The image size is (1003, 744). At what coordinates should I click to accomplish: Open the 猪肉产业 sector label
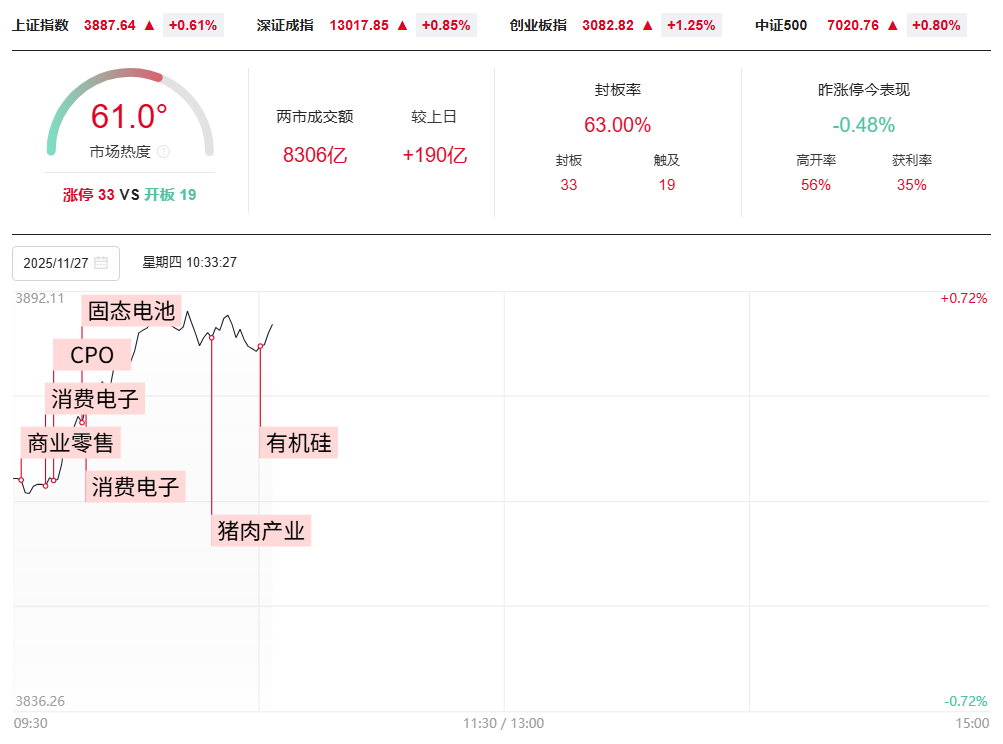click(x=260, y=530)
